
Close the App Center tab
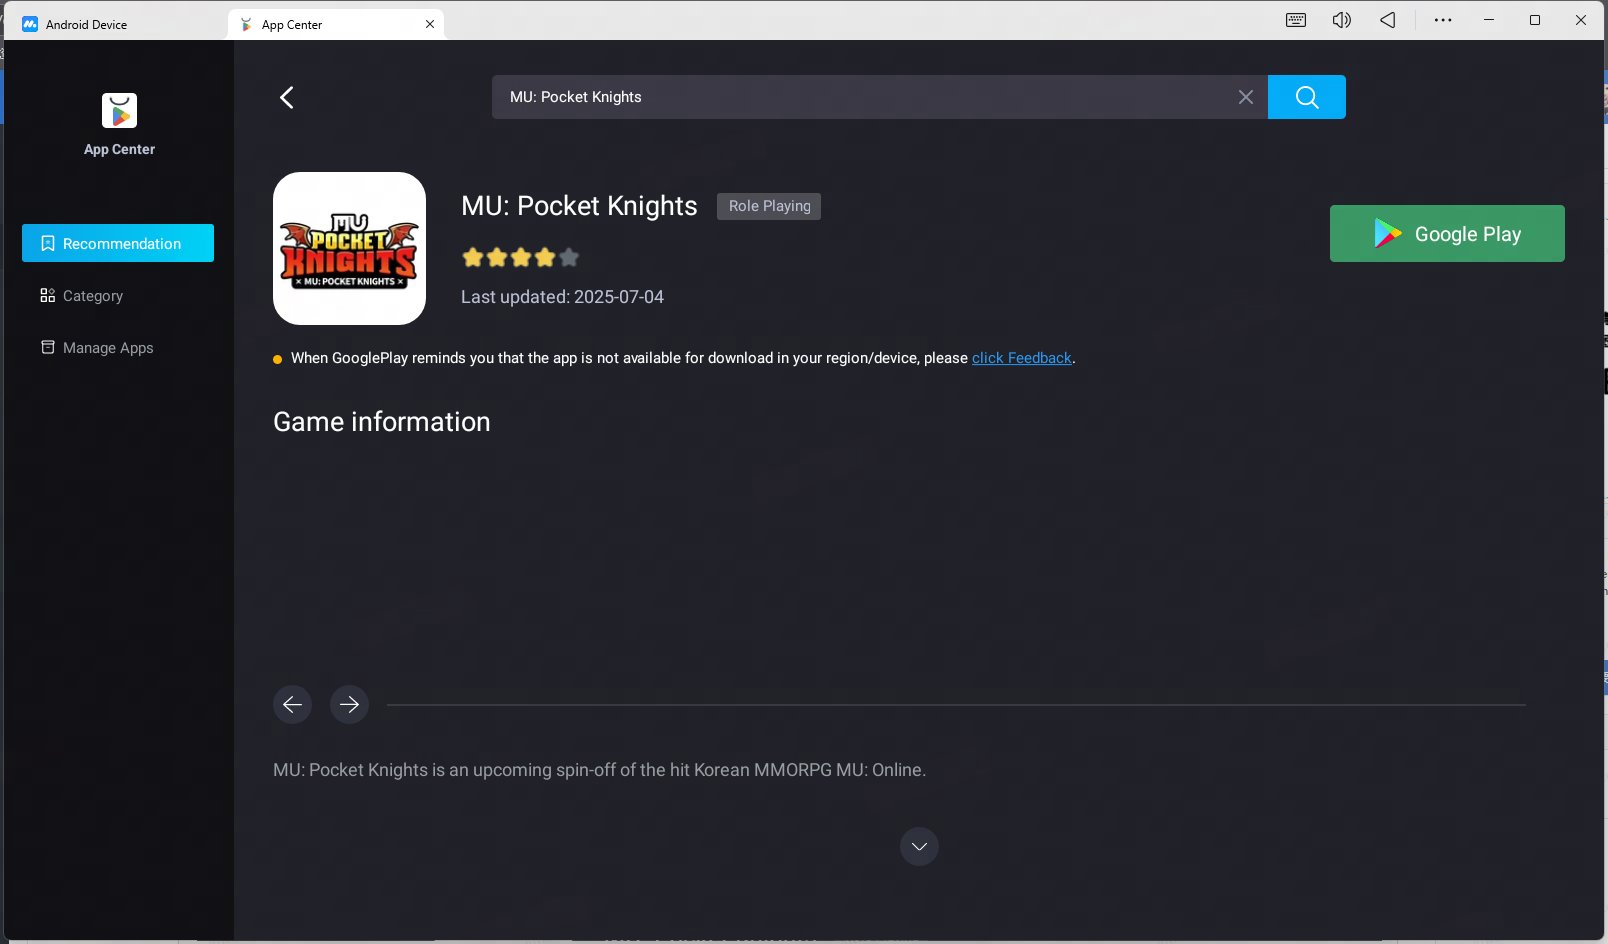[430, 24]
